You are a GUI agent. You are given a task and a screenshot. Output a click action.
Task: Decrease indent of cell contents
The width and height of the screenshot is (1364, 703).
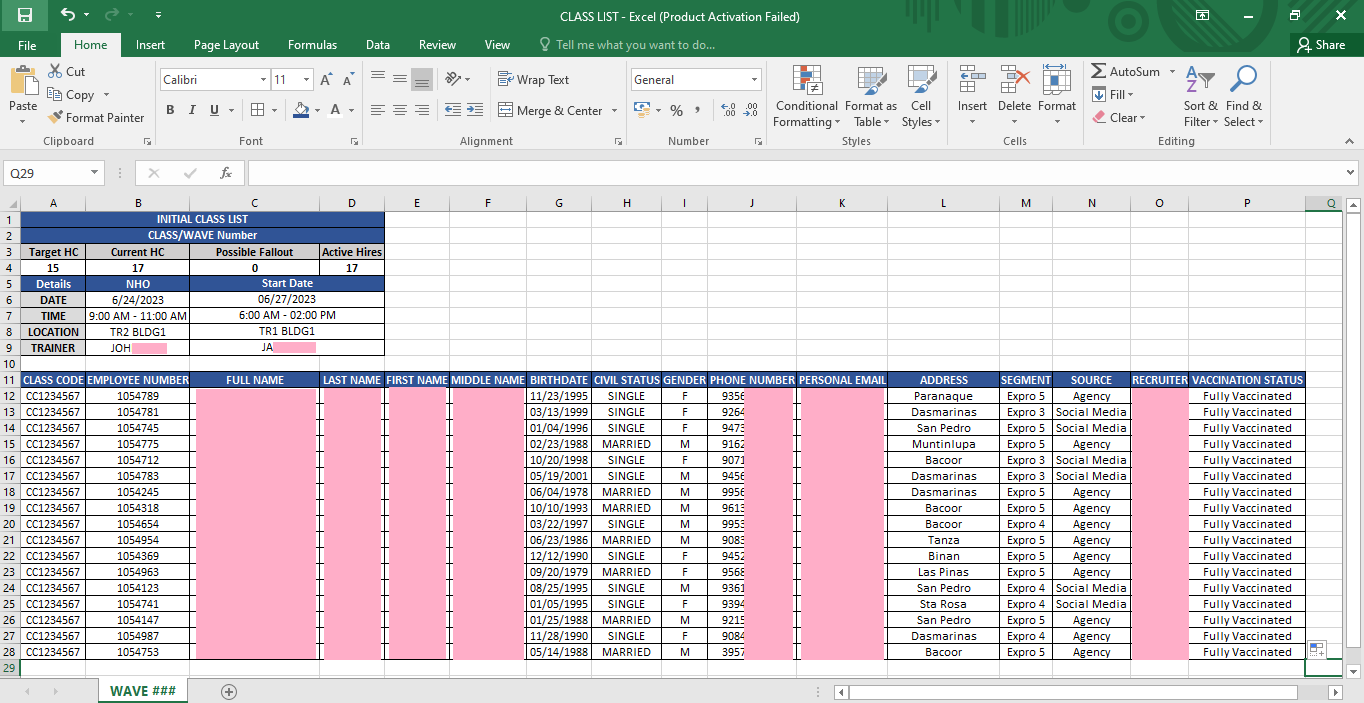pos(452,110)
